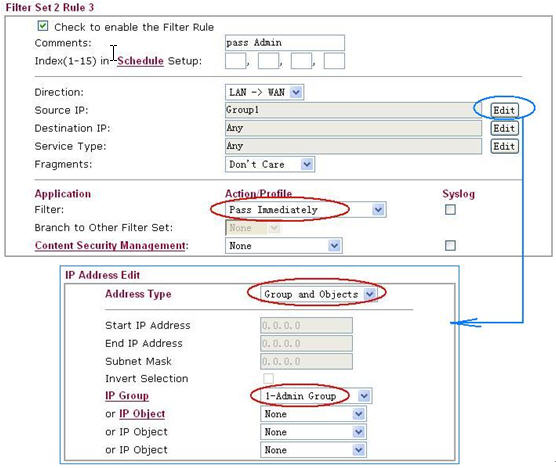Viewport: 556px width, 468px height.
Task: Click the fourth Schedule index box
Action: coord(334,61)
